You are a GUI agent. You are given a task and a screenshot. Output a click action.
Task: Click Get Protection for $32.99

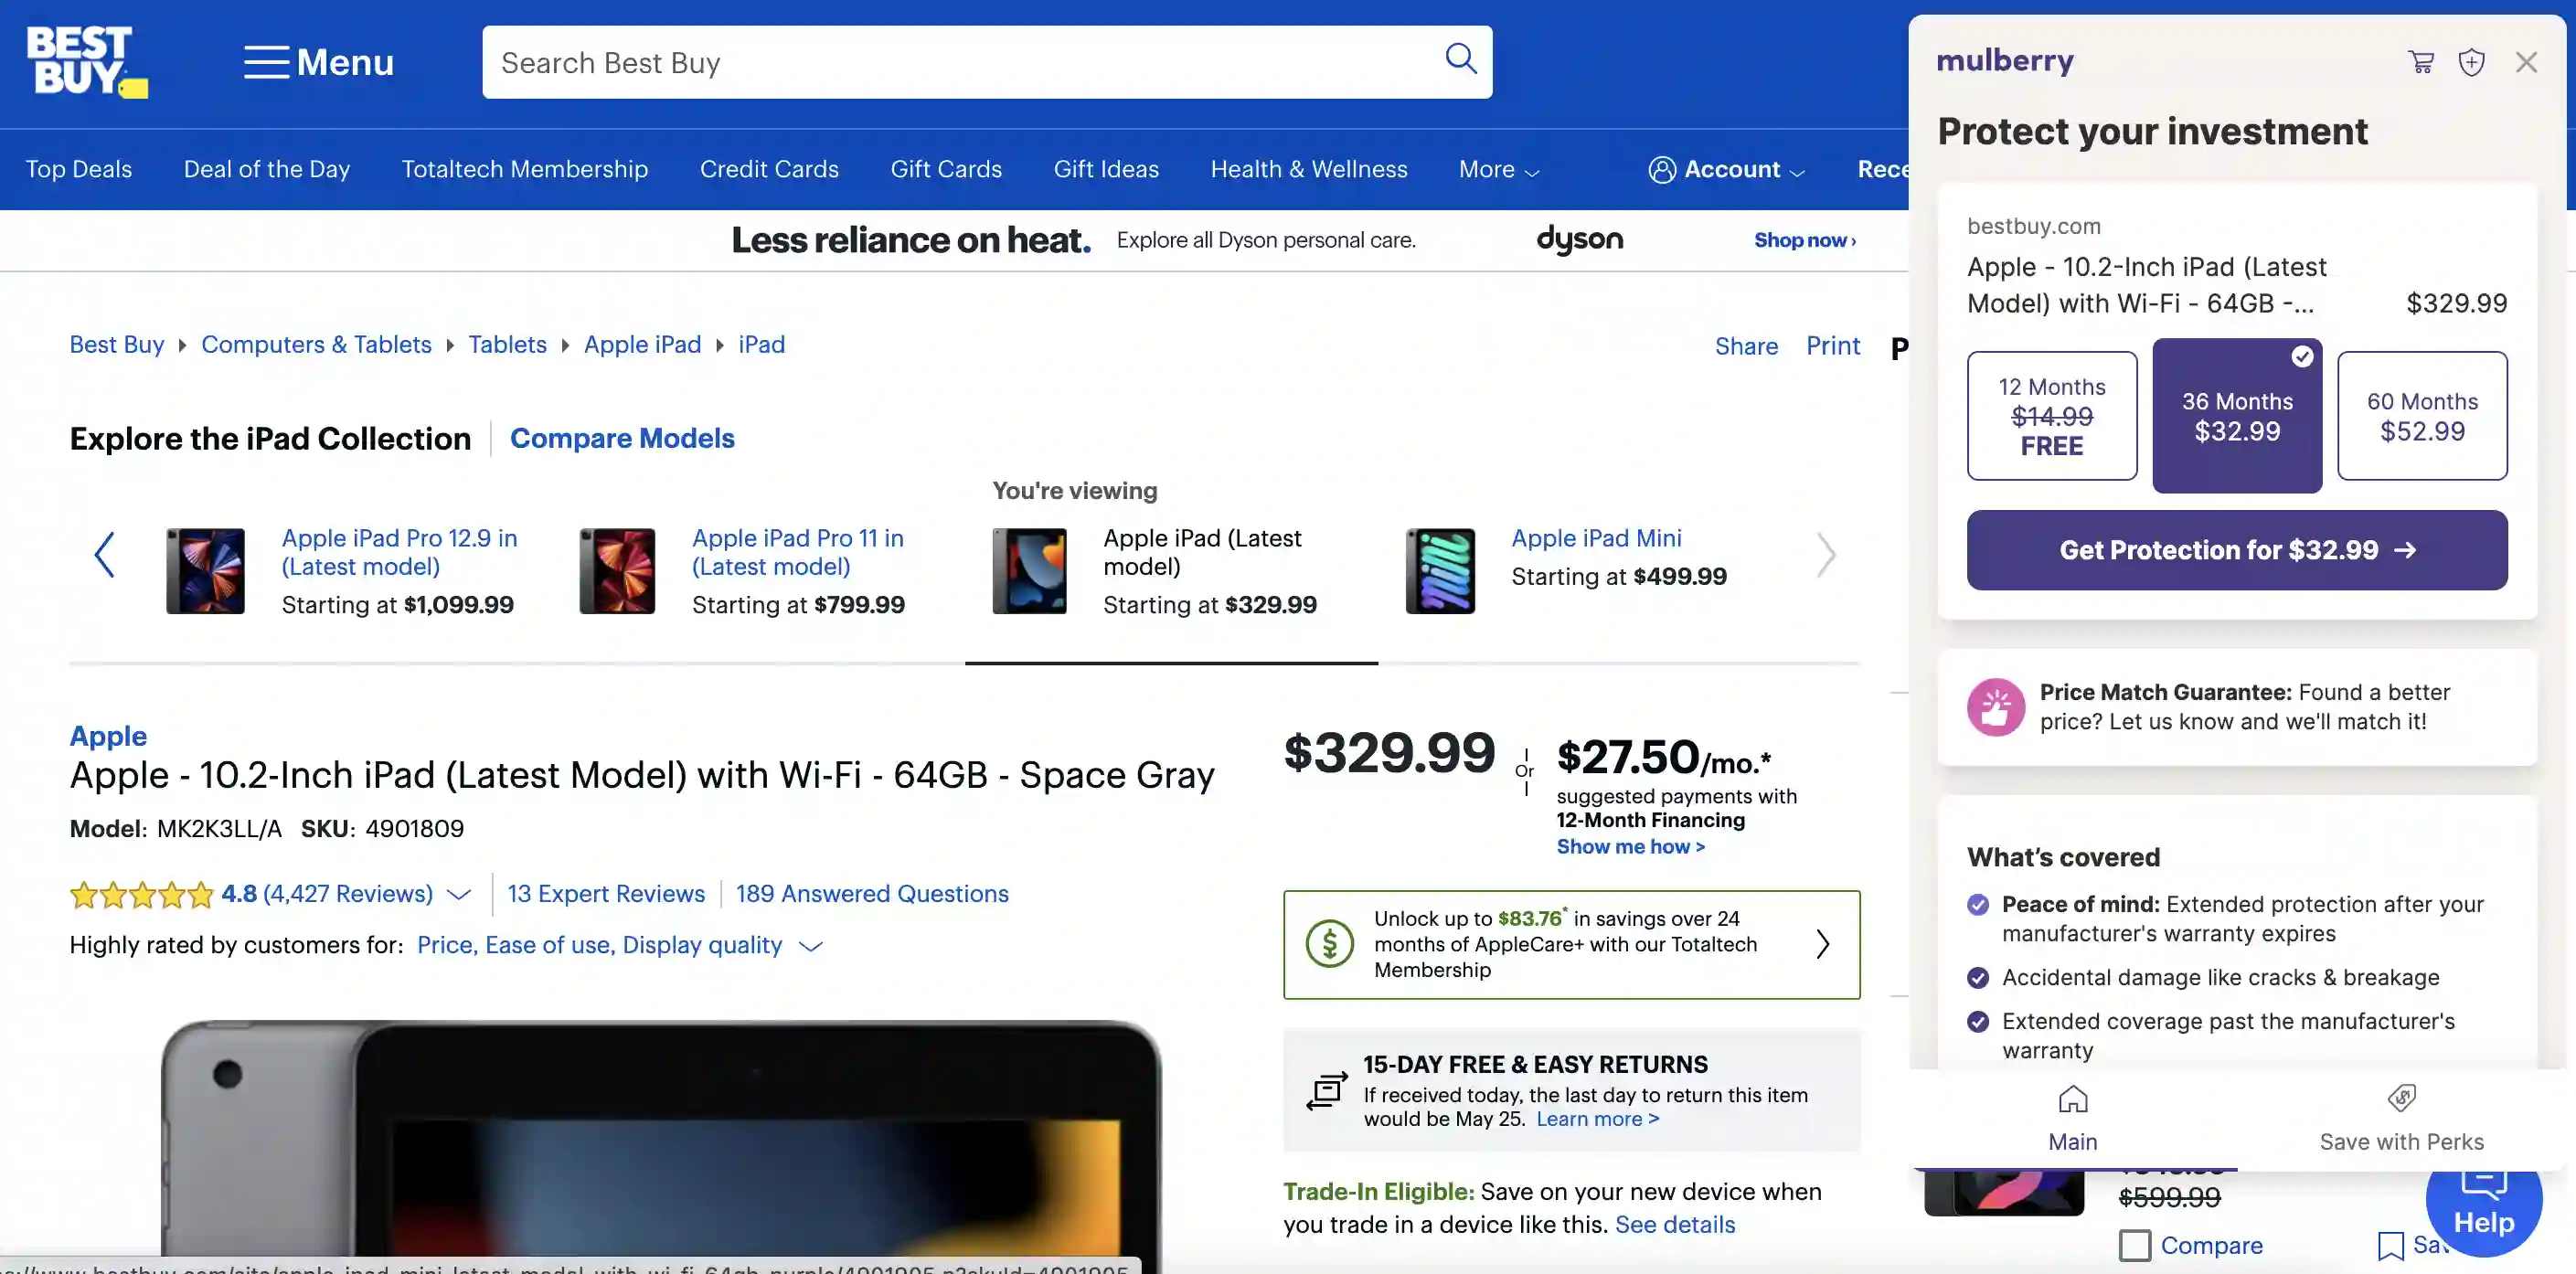2237,550
